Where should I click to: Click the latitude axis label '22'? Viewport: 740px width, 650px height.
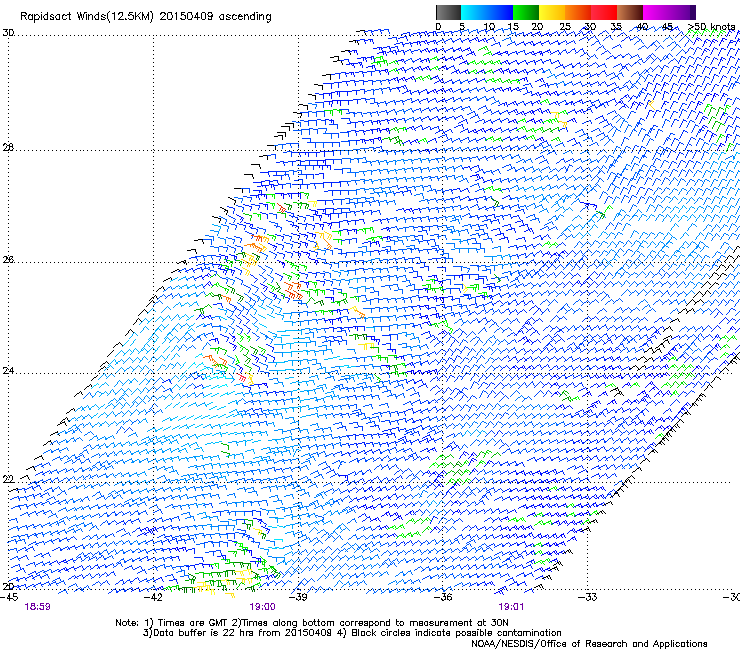click(x=8, y=479)
